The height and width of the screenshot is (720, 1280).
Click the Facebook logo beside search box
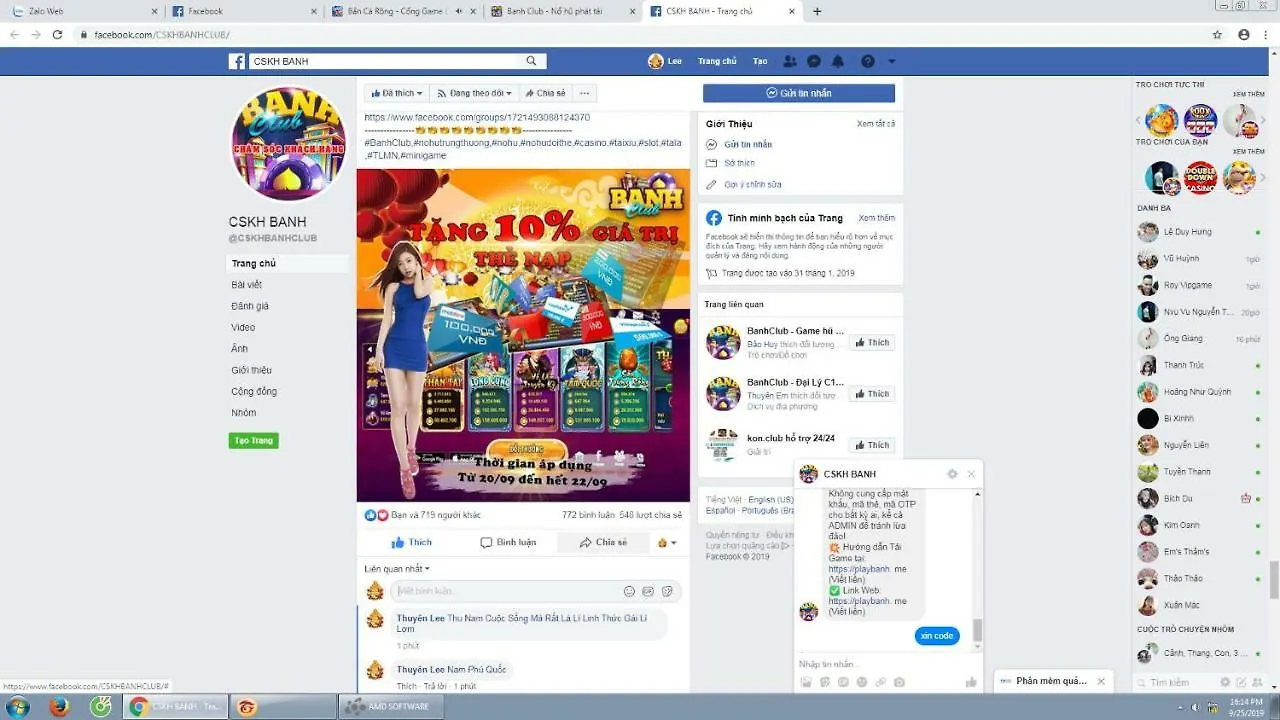pos(237,61)
